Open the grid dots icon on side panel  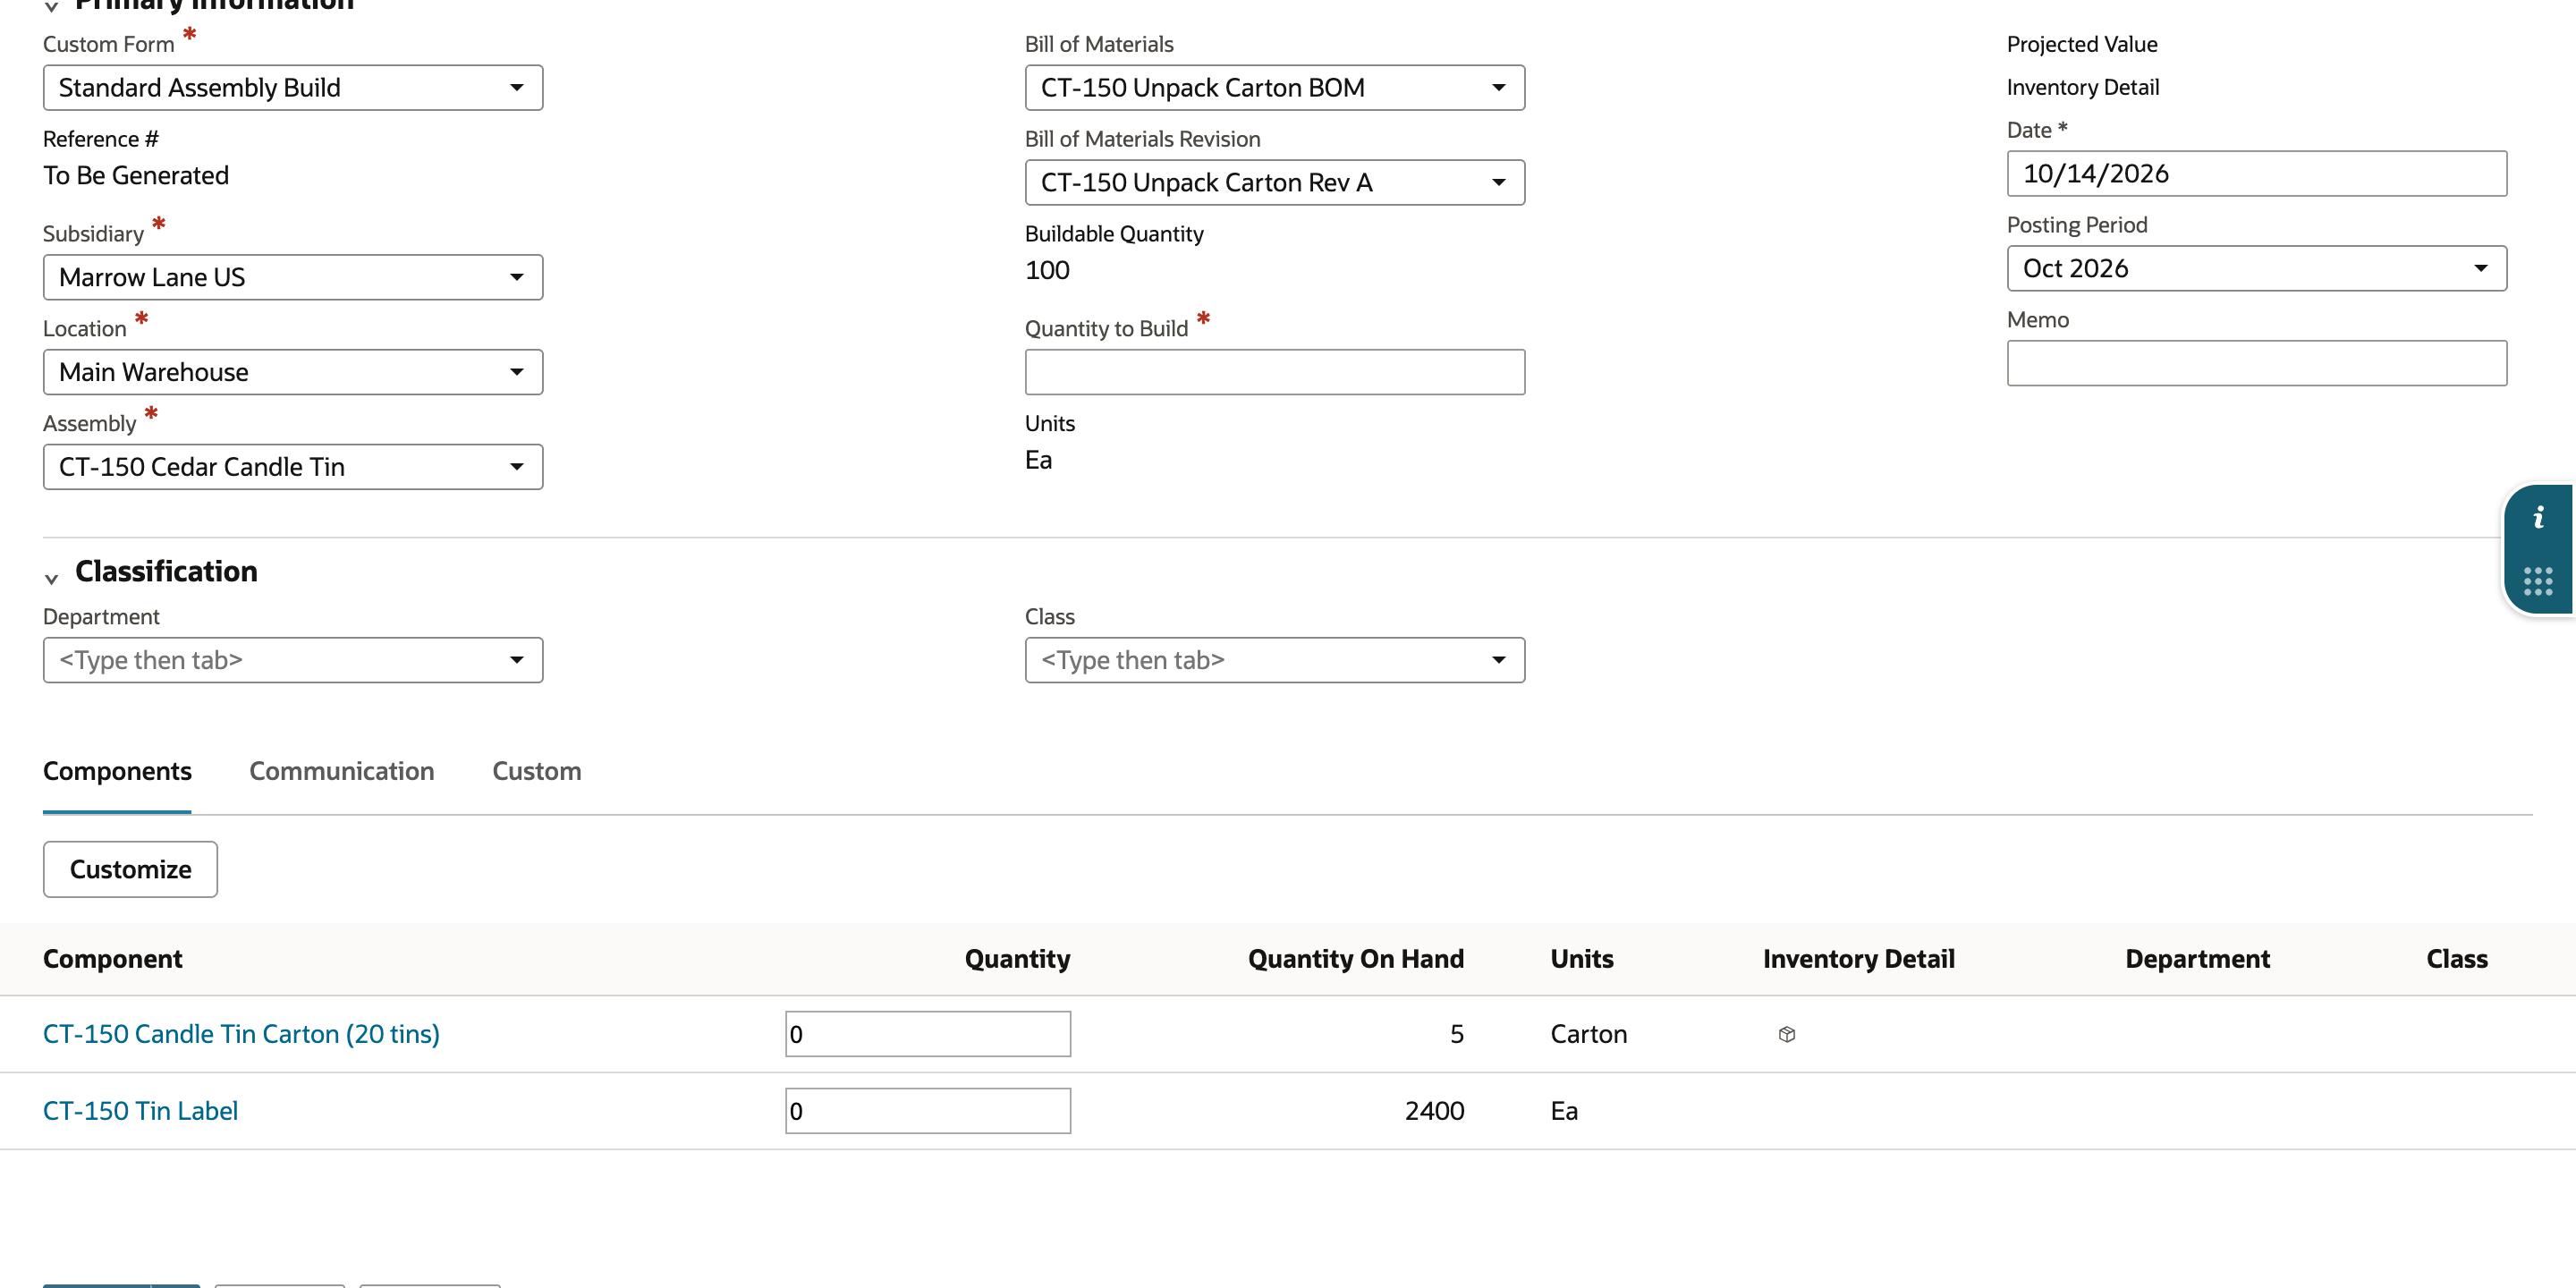[2538, 581]
